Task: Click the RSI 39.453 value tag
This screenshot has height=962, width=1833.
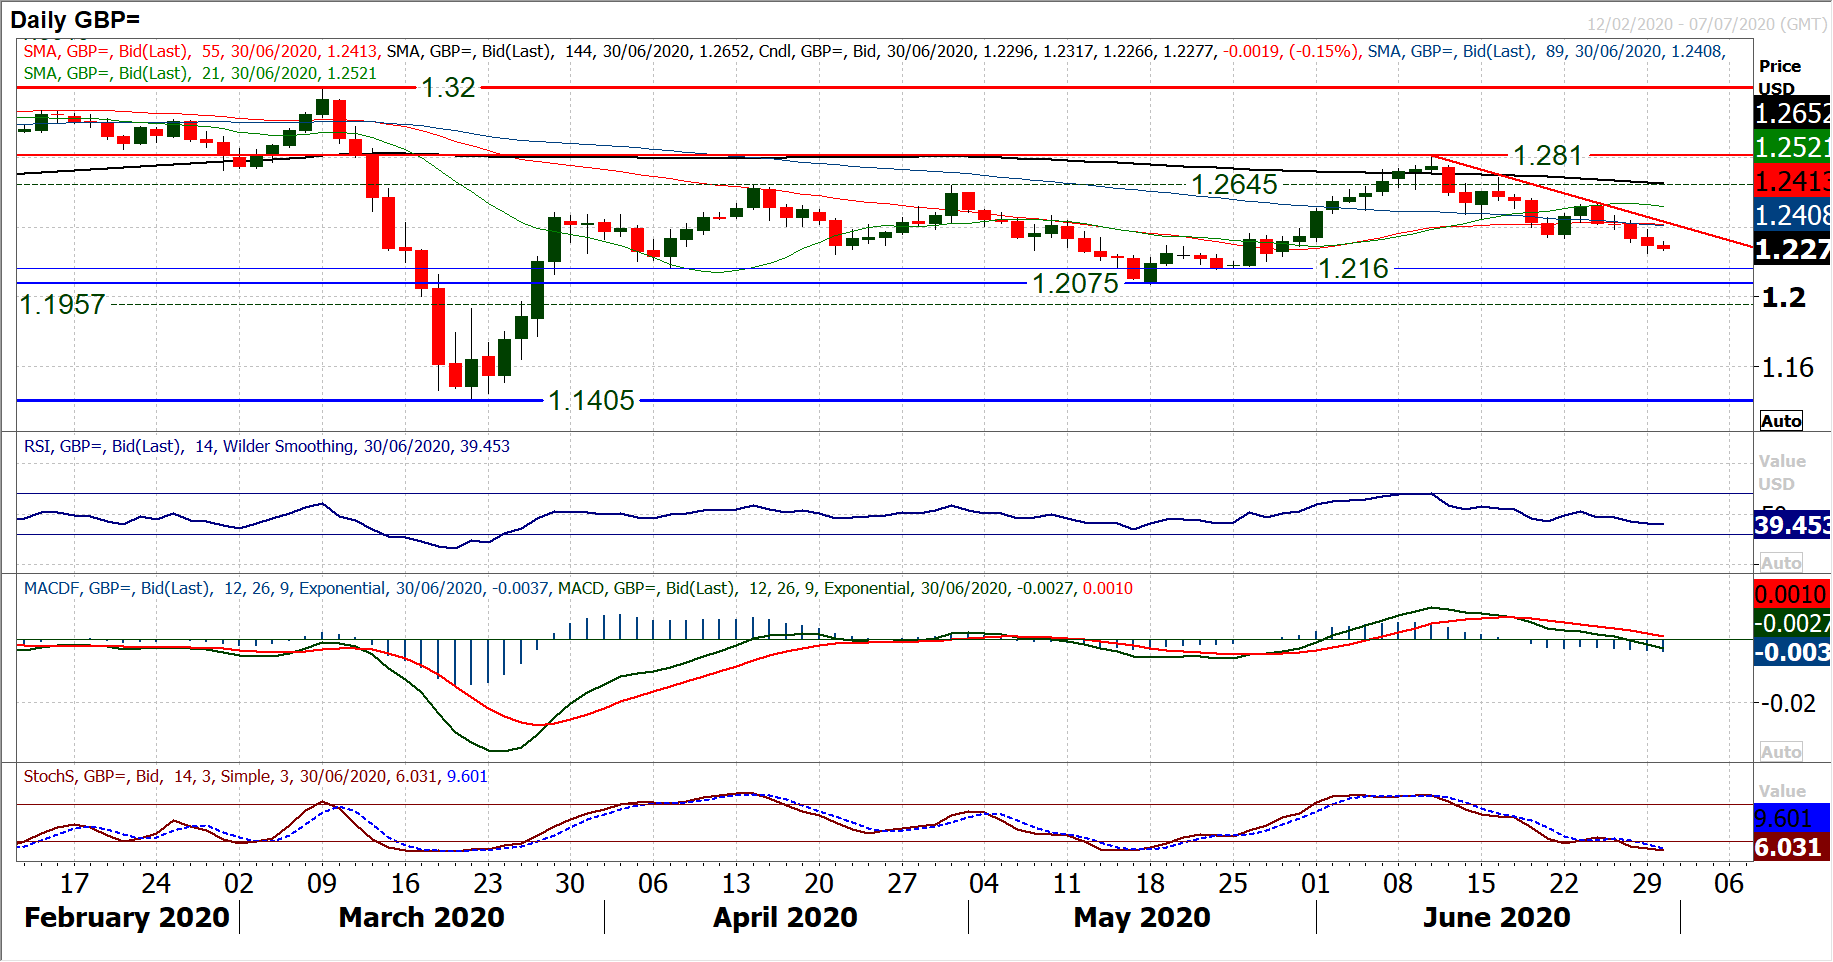Action: 1792,526
